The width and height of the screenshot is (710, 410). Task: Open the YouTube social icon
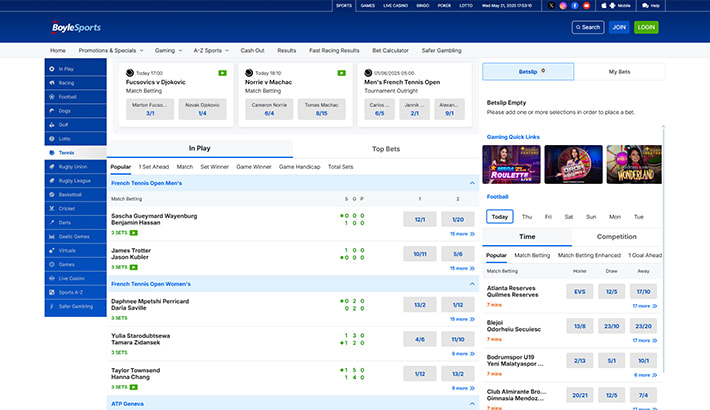click(586, 5)
